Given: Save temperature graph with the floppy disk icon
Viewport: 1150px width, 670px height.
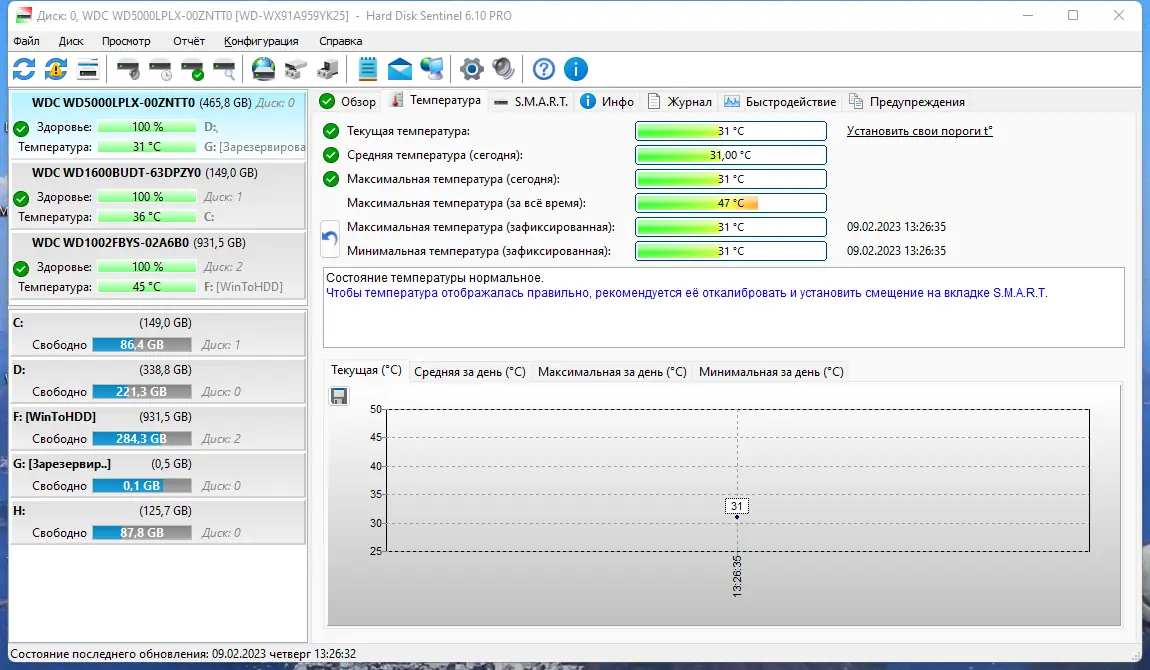Looking at the screenshot, I should pyautogui.click(x=339, y=396).
